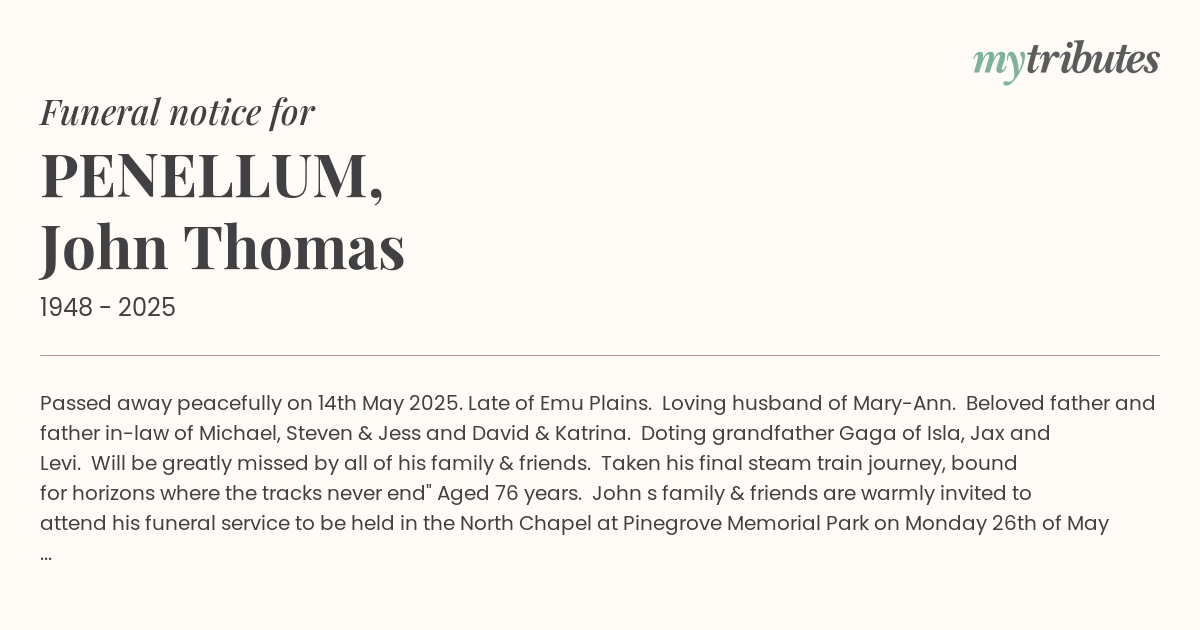Click the John Thomas name heading
Image resolution: width=1200 pixels, height=630 pixels.
(223, 247)
